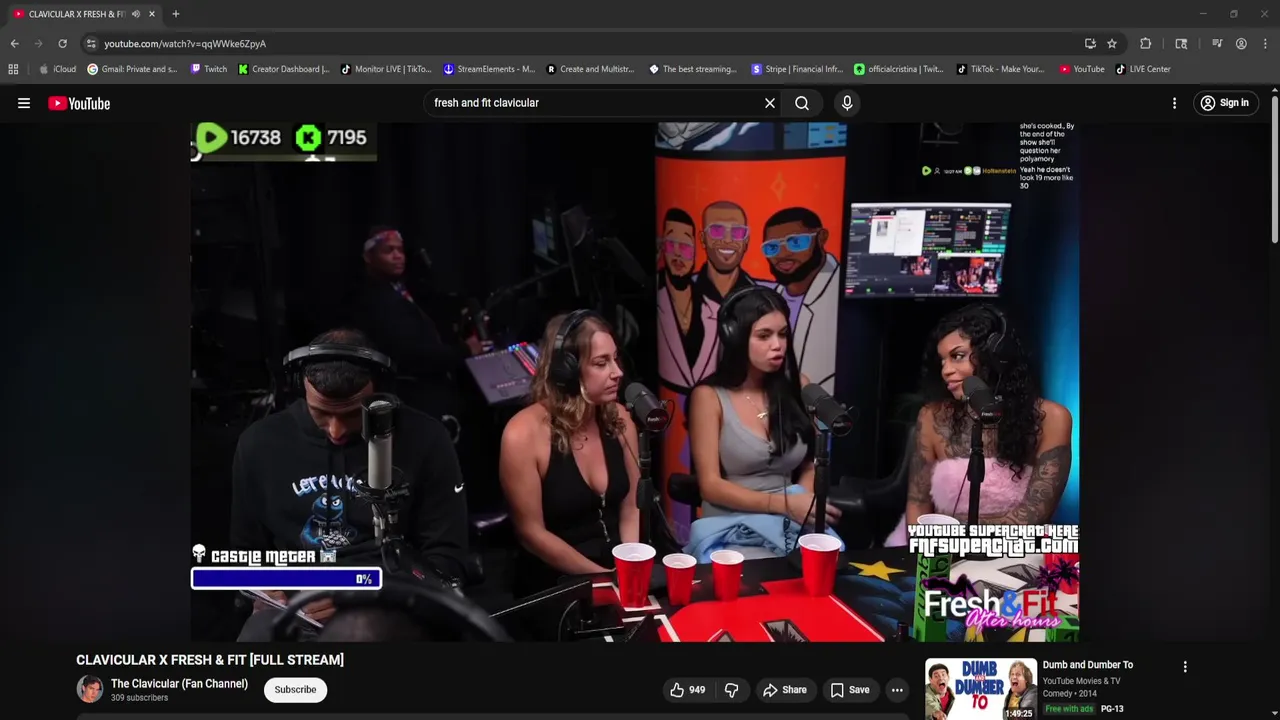This screenshot has height=720, width=1280.
Task: Click the Free with ads badge
Action: [1069, 709]
